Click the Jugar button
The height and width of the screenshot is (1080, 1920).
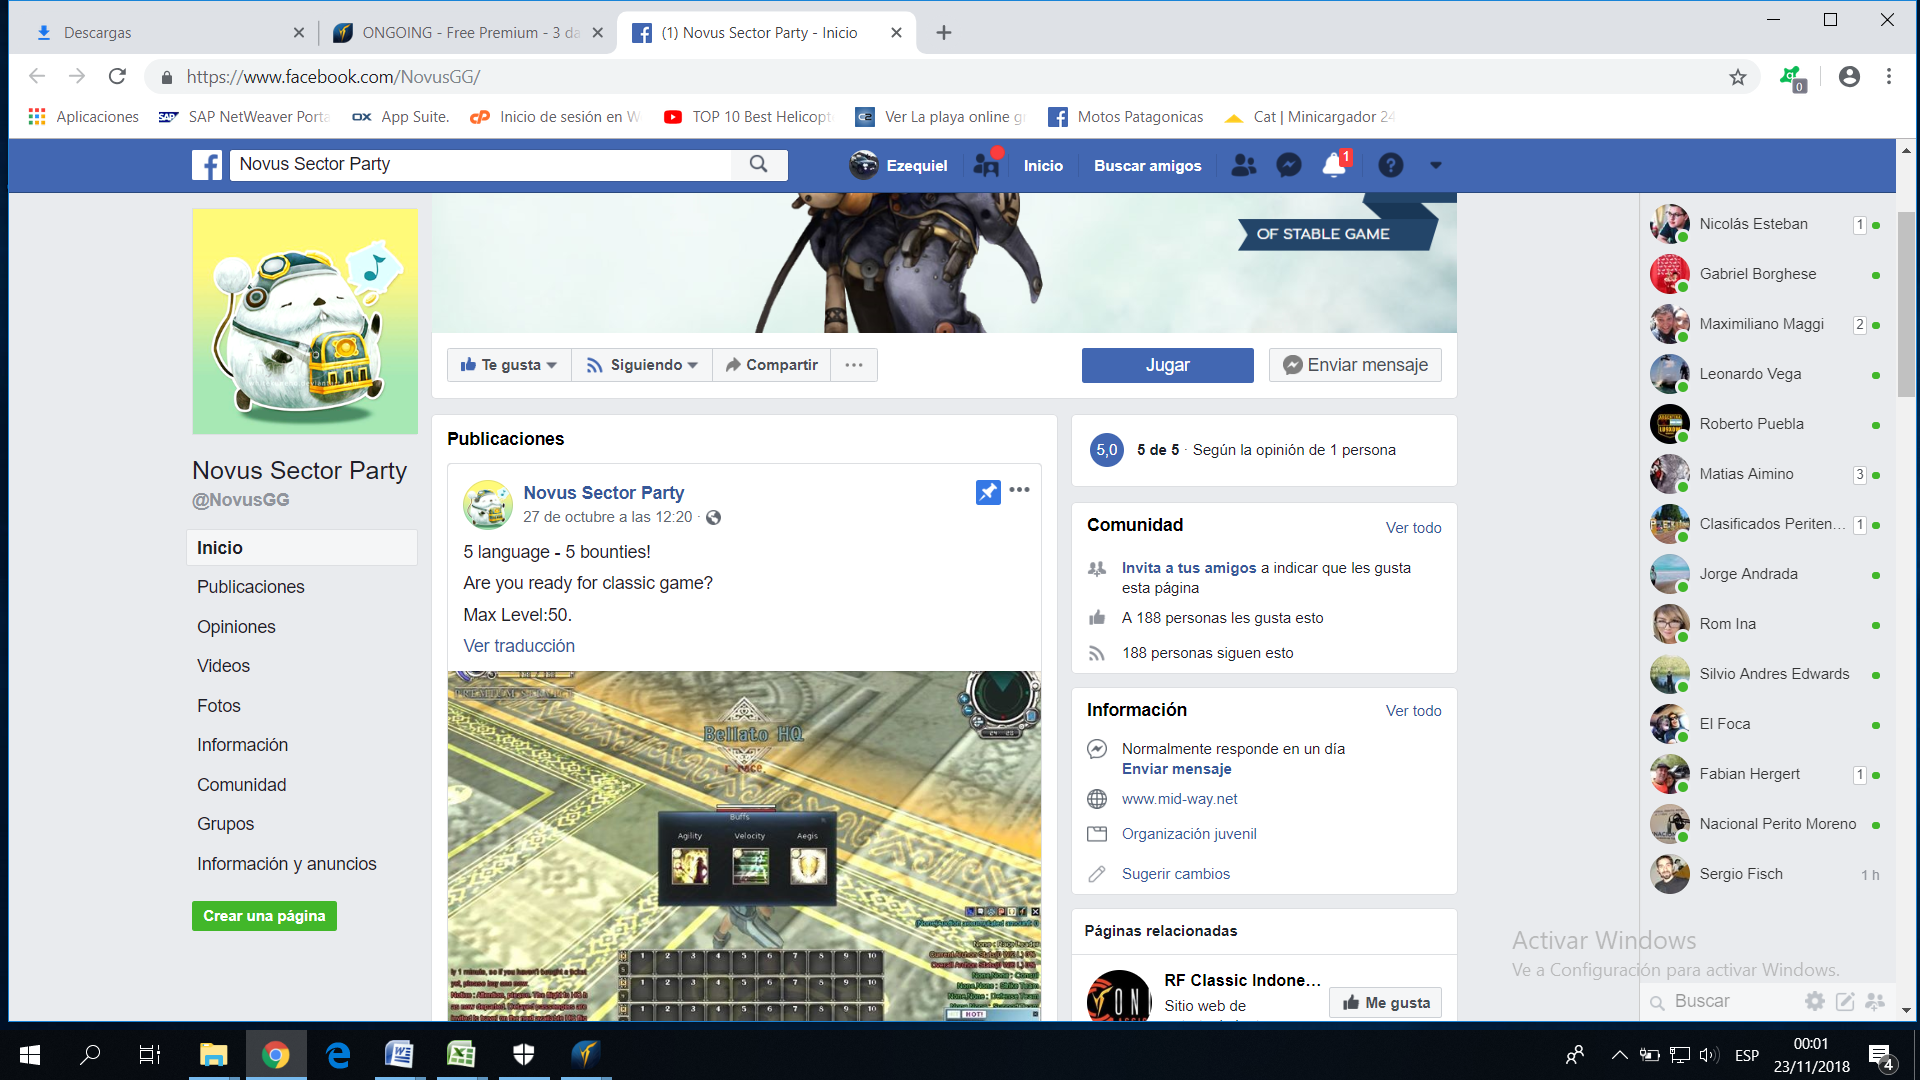(x=1167, y=365)
